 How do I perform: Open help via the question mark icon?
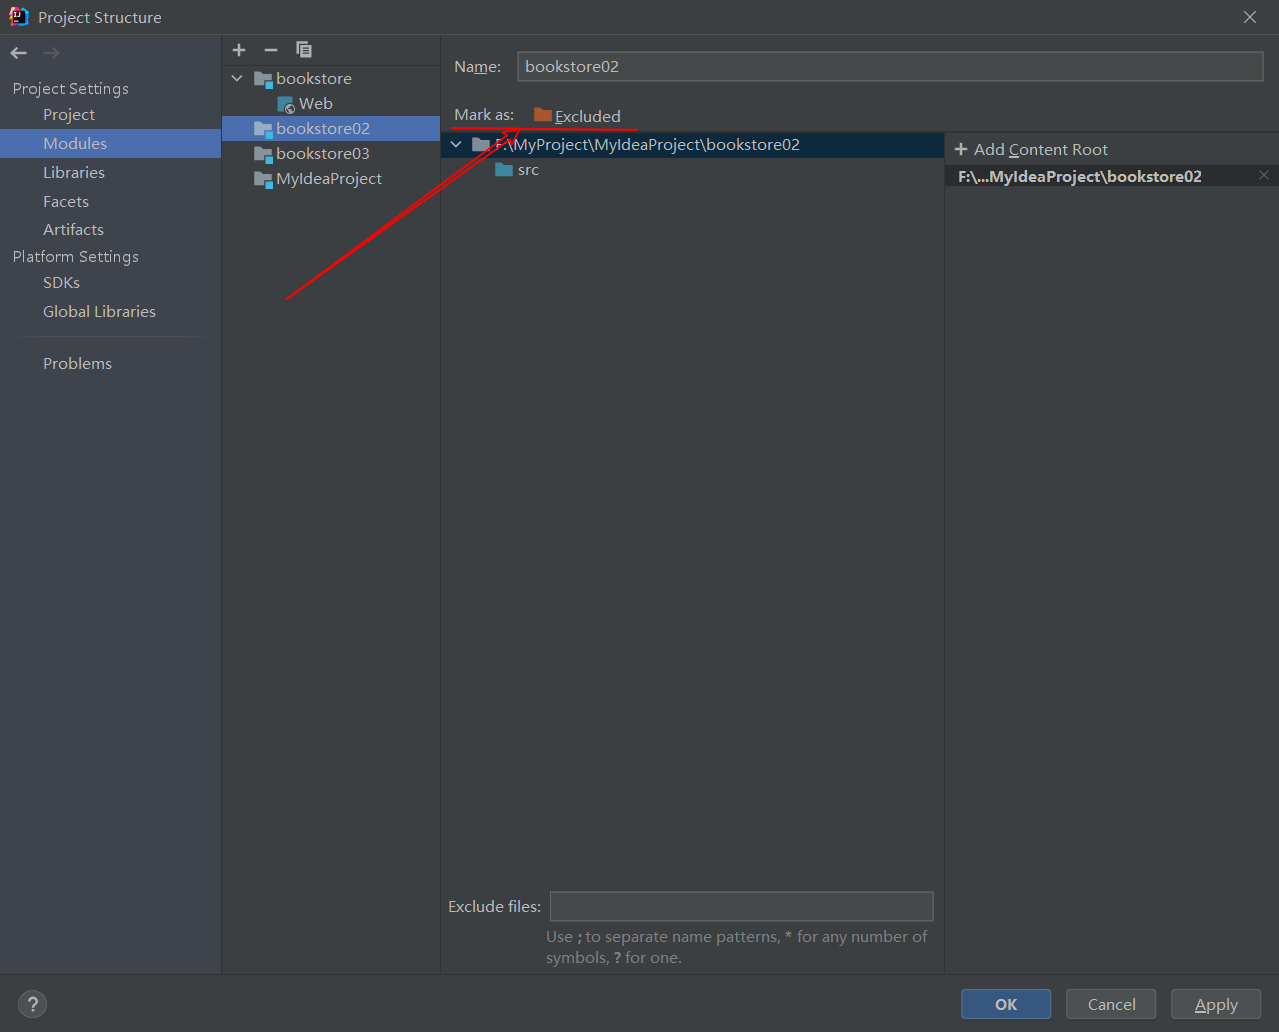coord(32,1004)
